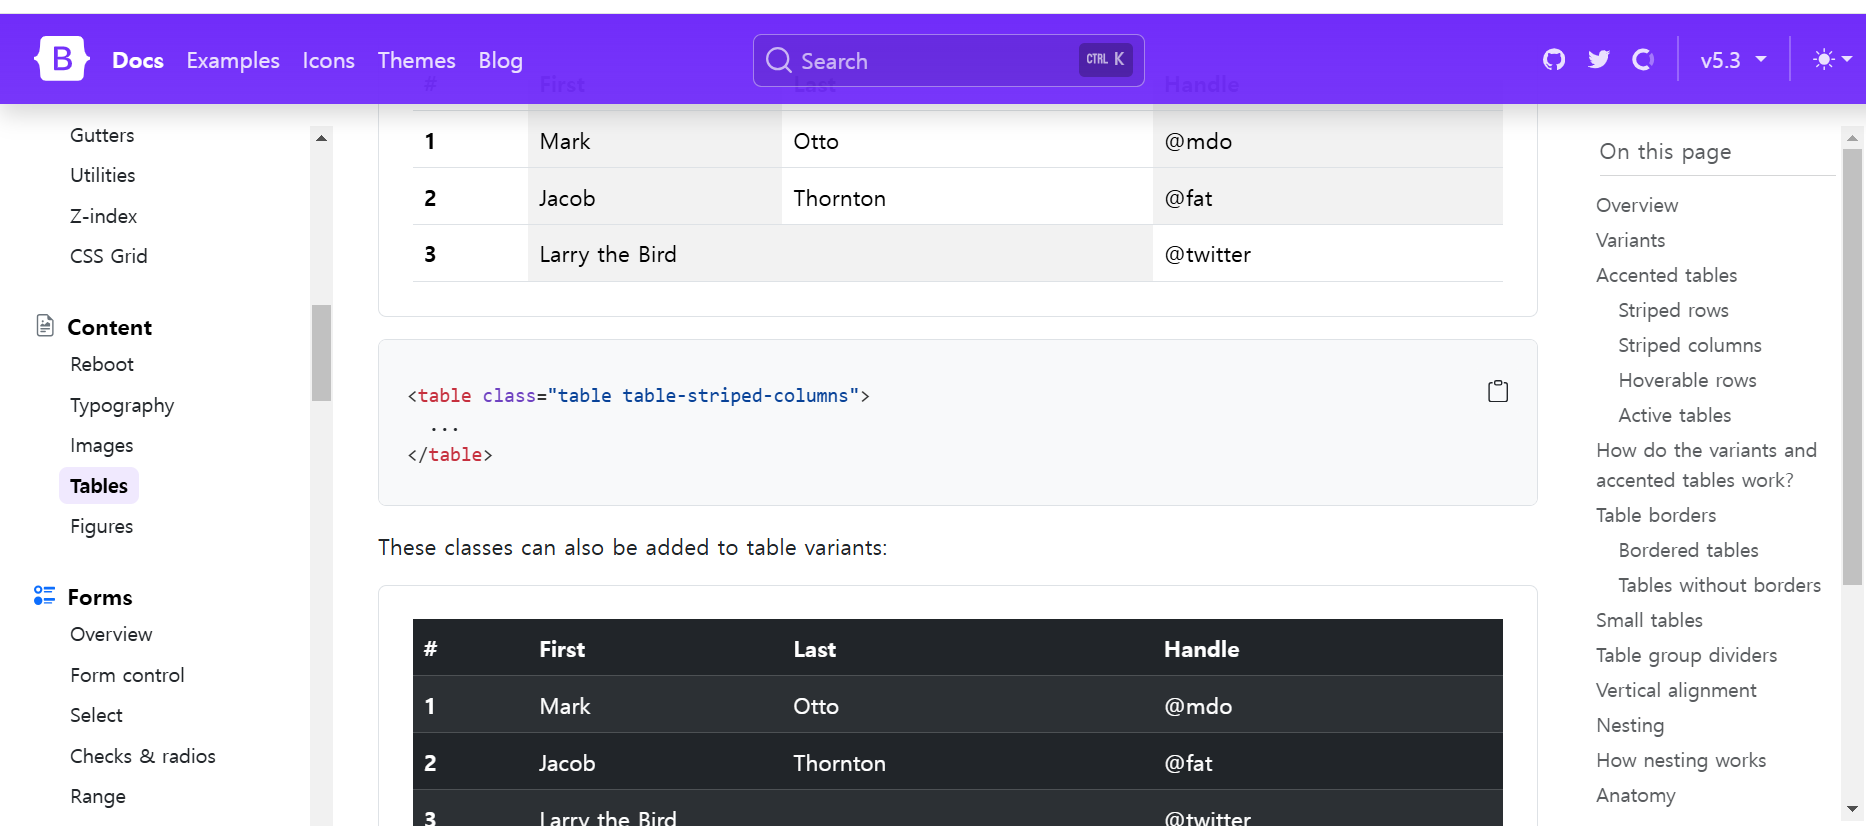Copy the table-striped-columns code snippet
Image resolution: width=1866 pixels, height=826 pixels.
click(x=1497, y=391)
